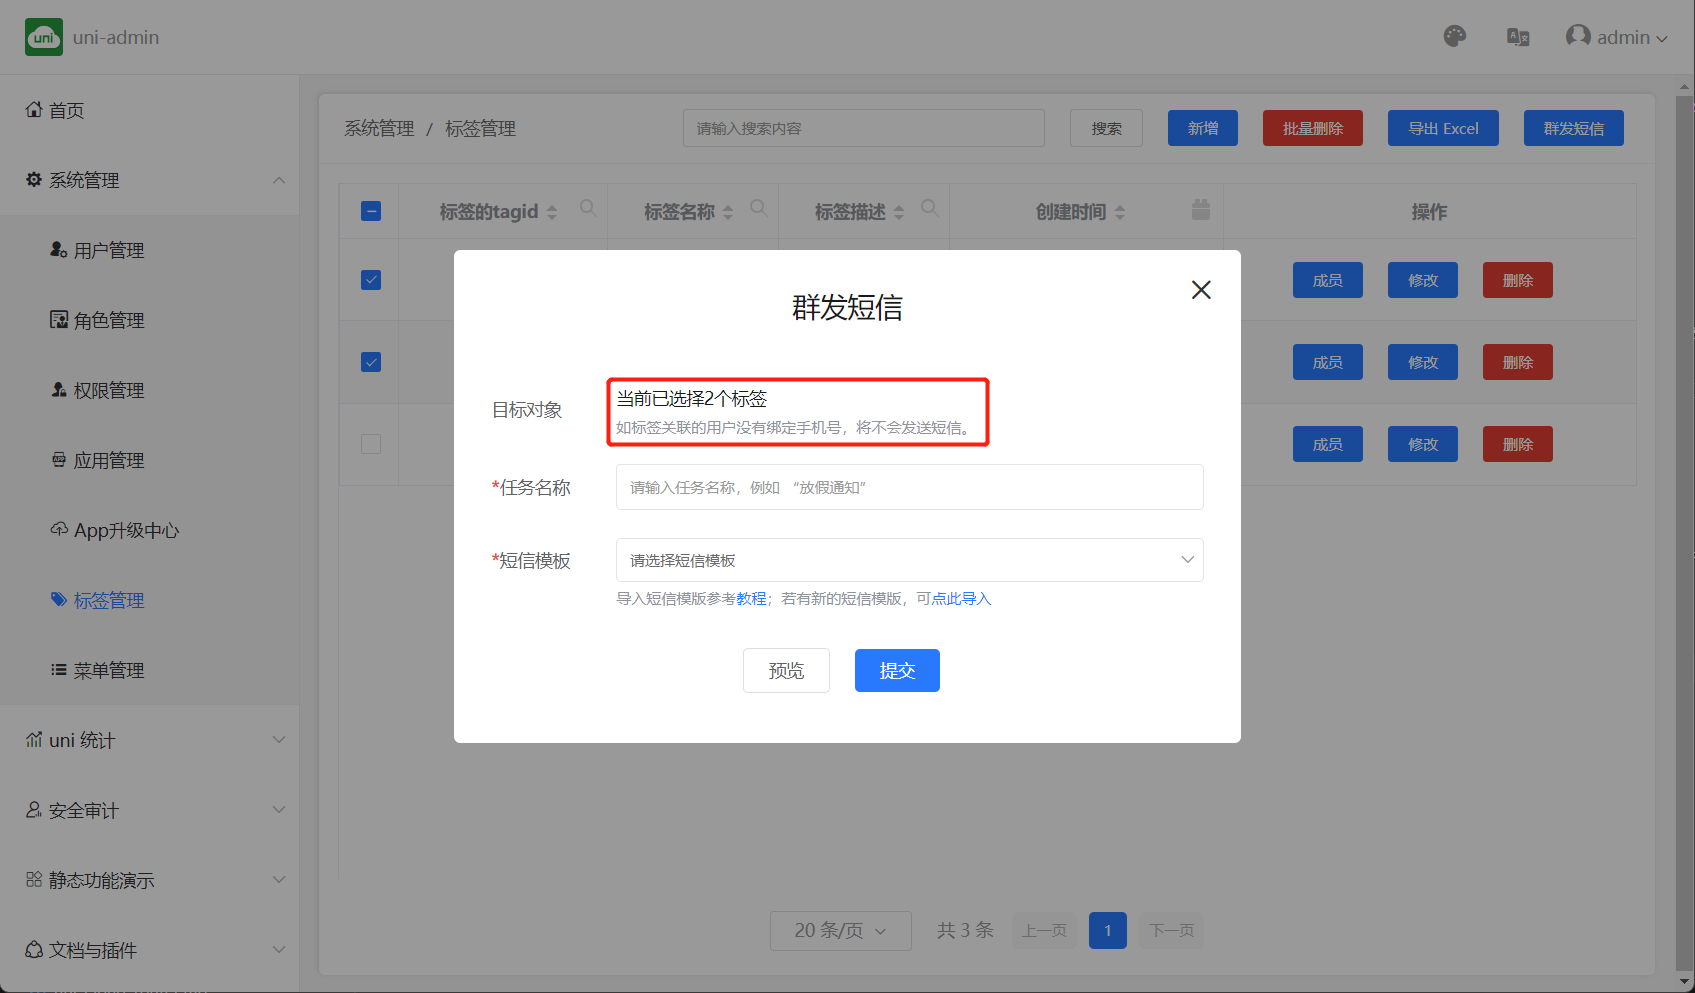
Task: Click the 新增 button
Action: tap(1203, 128)
